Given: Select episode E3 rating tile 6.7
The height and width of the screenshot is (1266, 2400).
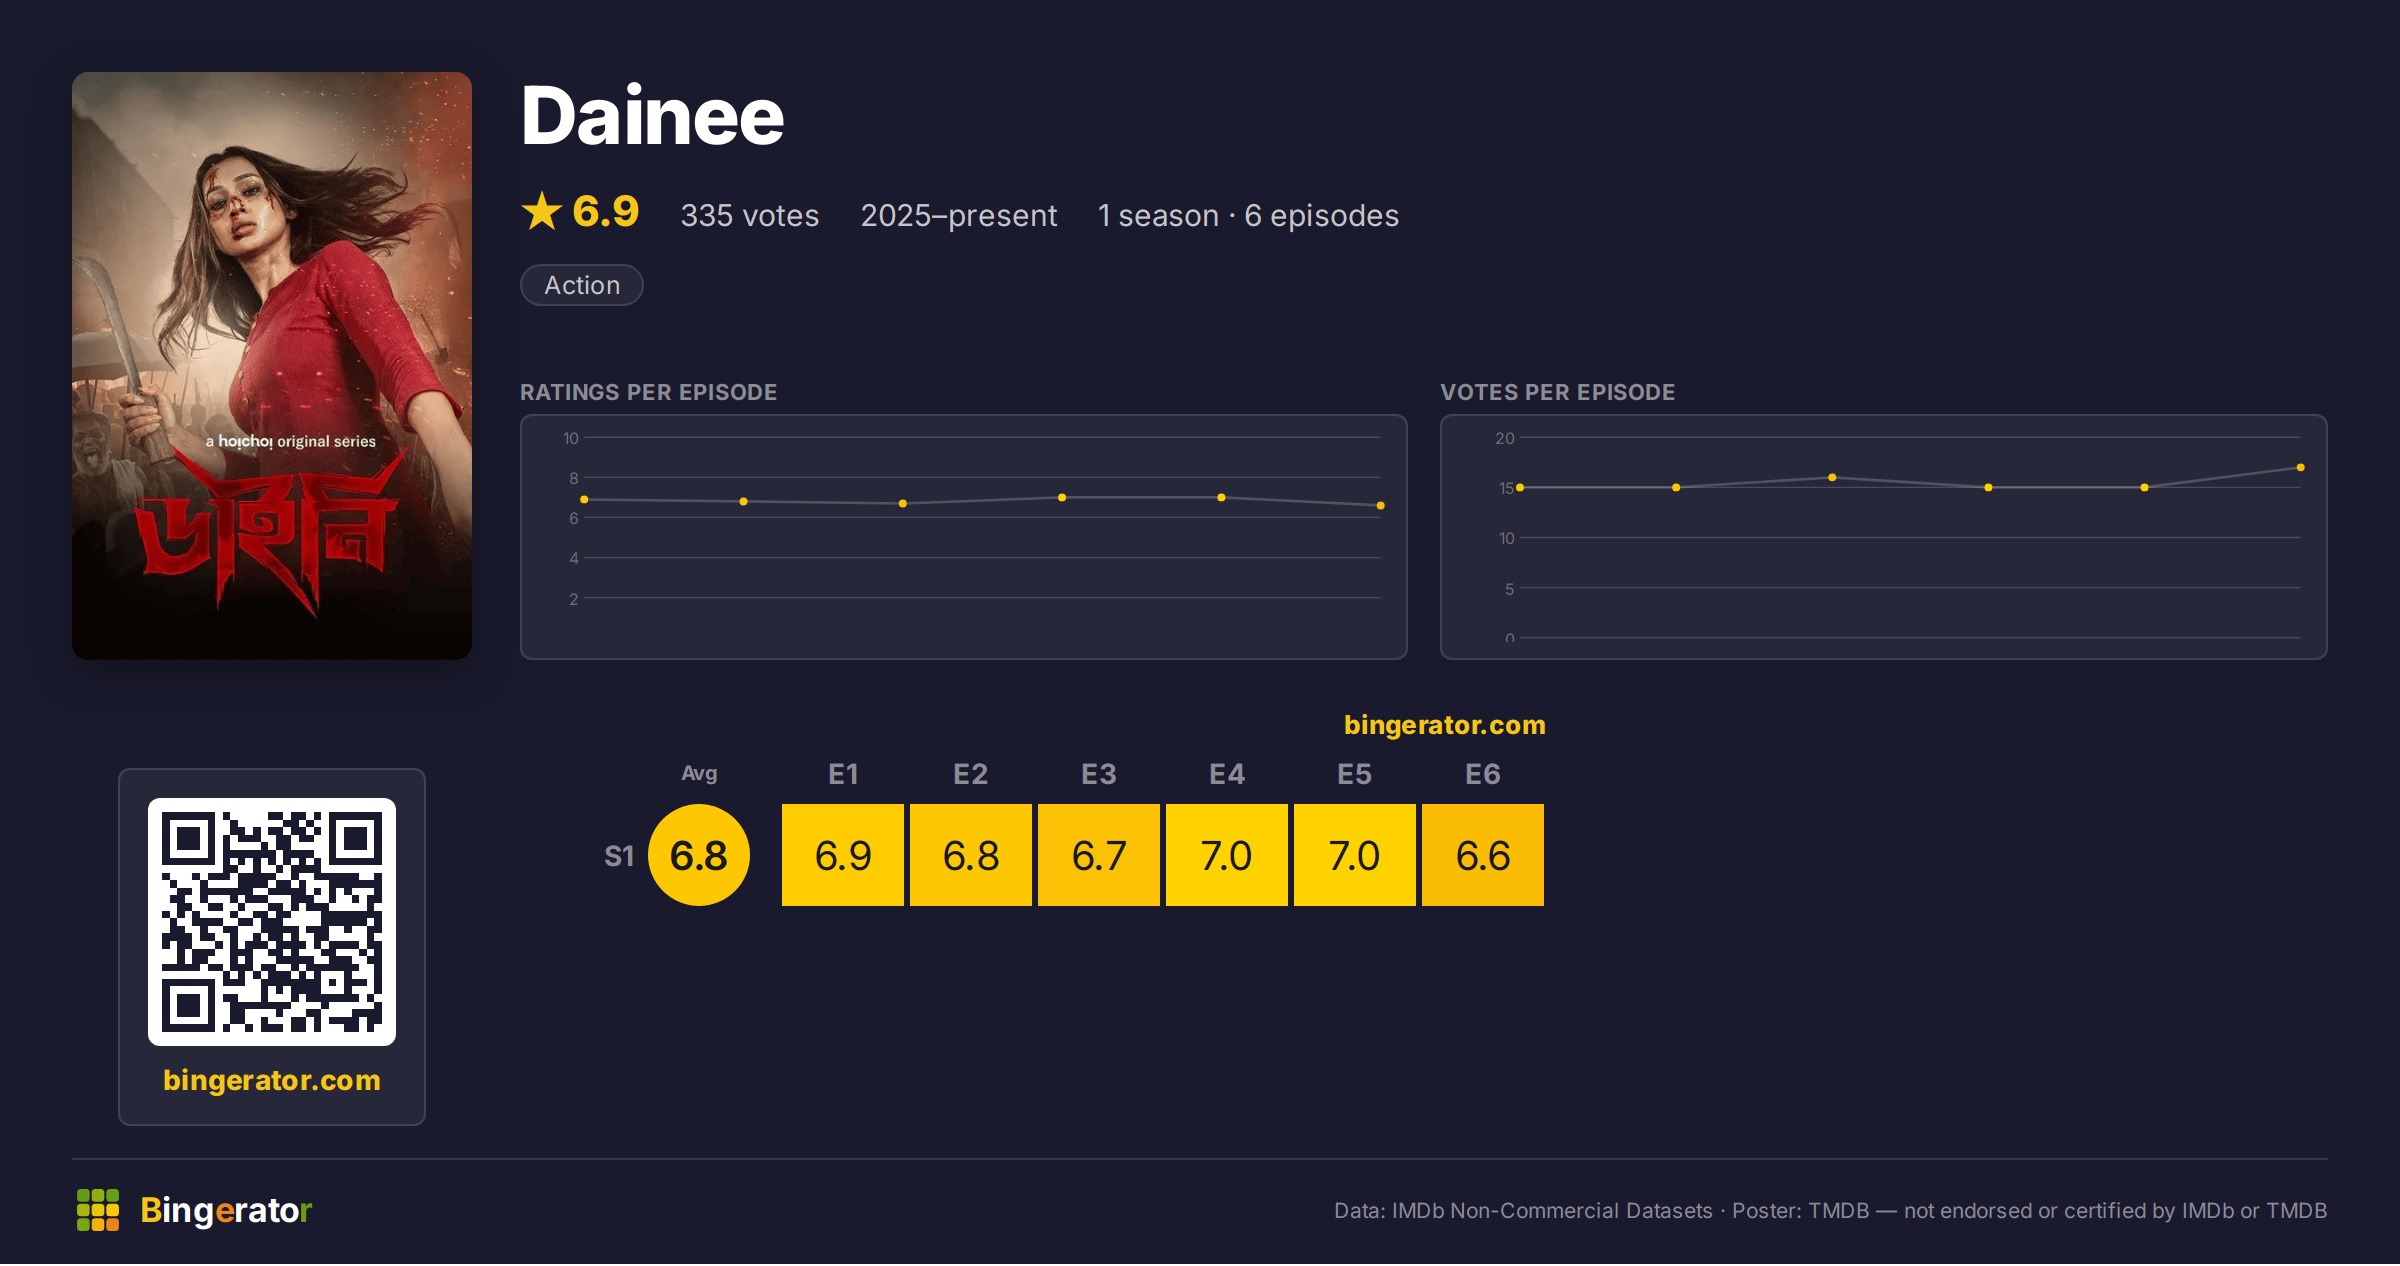Looking at the screenshot, I should click(x=1099, y=855).
